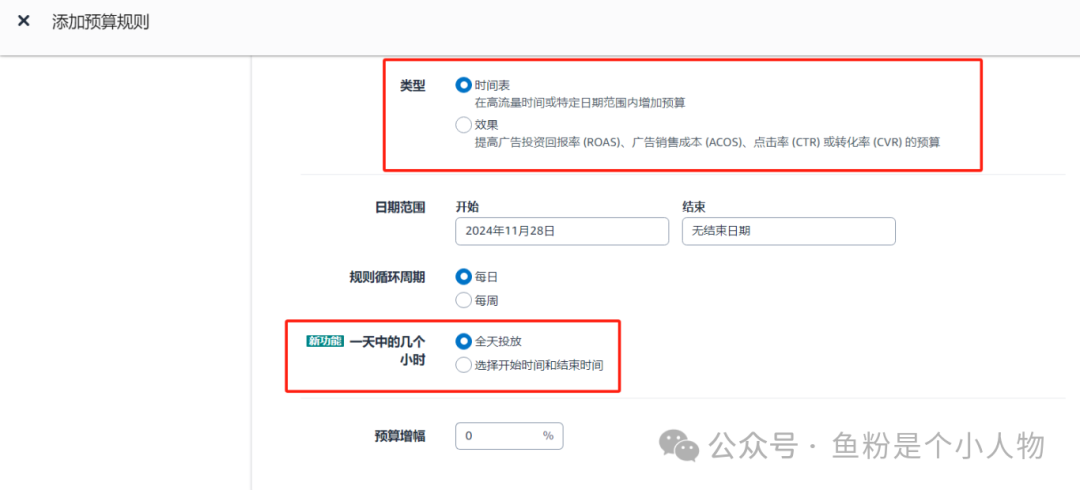Screen dimensions: 1080x490
Task: Choose 每日 as the rule recurrence
Action: tap(464, 277)
